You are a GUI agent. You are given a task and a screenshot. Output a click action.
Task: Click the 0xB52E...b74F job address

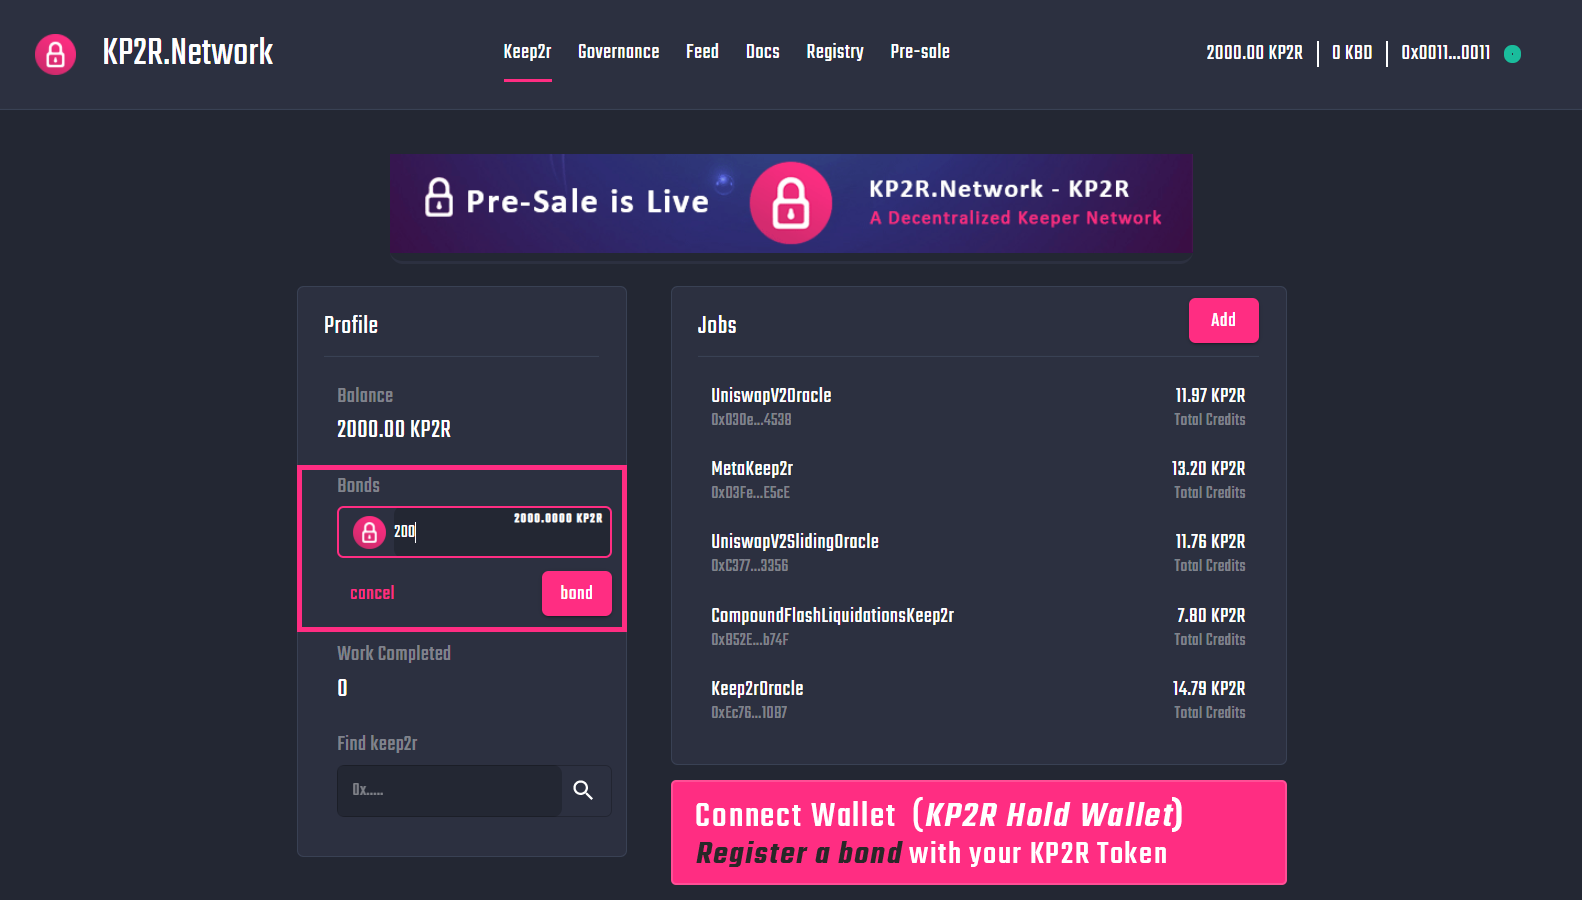749,640
